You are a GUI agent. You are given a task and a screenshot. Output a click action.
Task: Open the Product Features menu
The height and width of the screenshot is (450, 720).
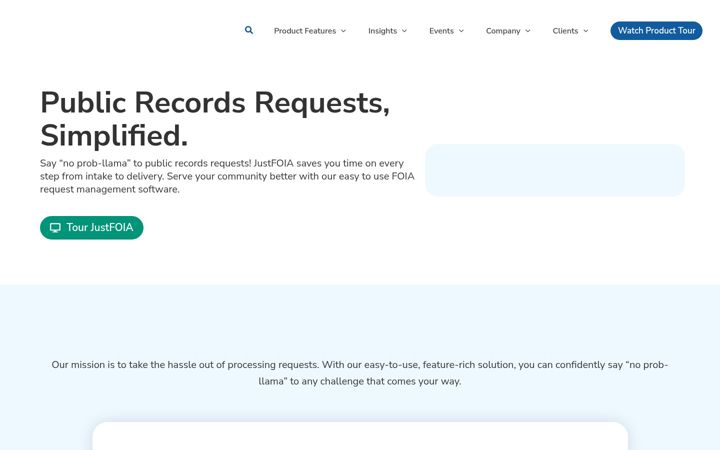tap(310, 31)
